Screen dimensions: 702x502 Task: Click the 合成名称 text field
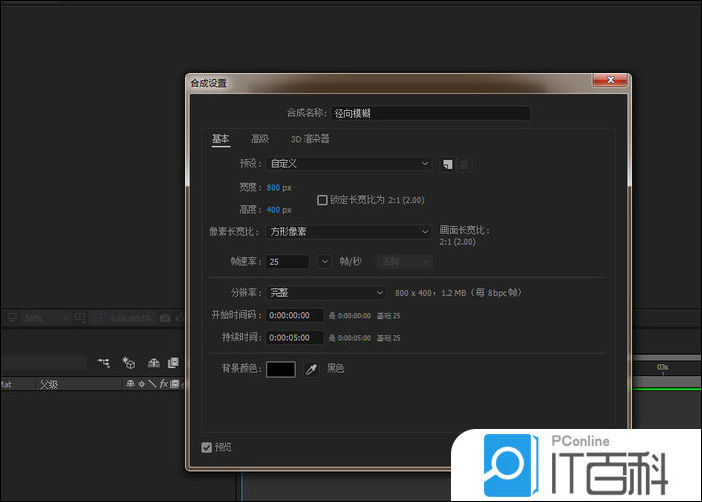click(445, 114)
